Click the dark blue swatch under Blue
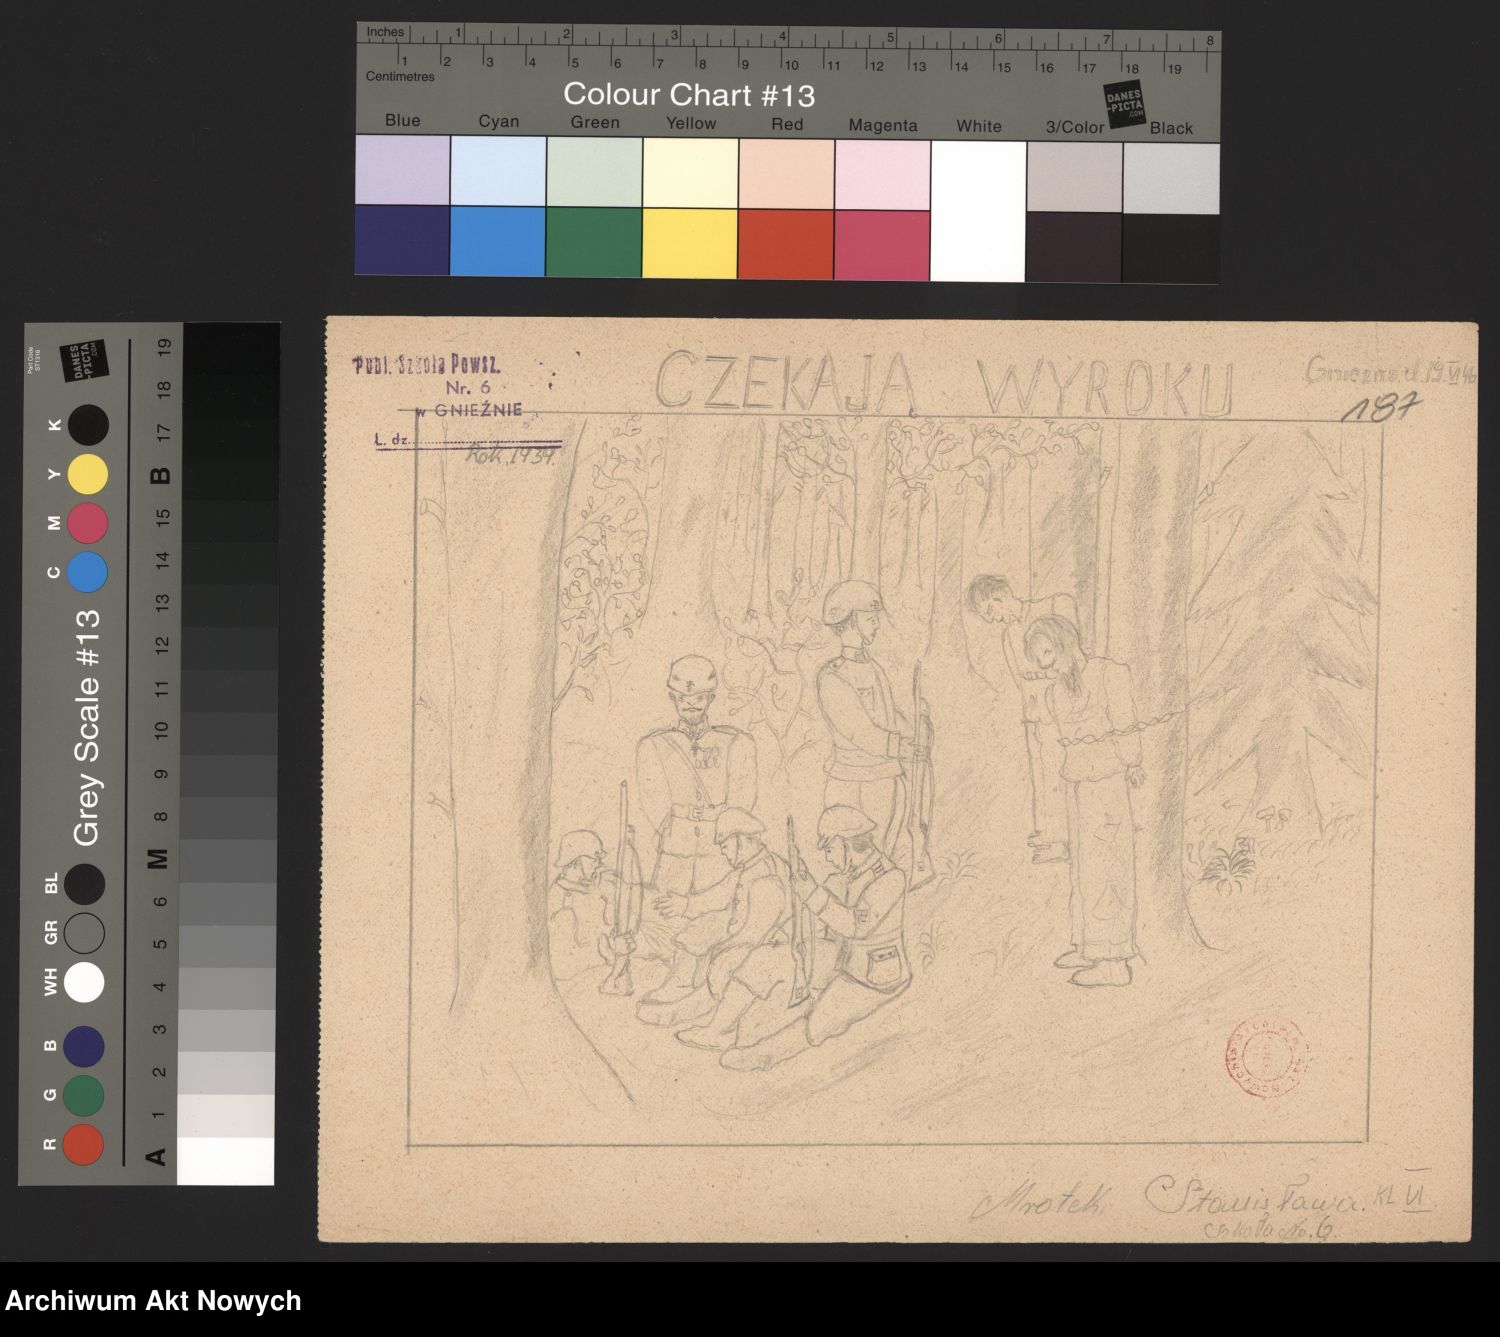Screen dimensions: 1500x1337 pos(402,240)
